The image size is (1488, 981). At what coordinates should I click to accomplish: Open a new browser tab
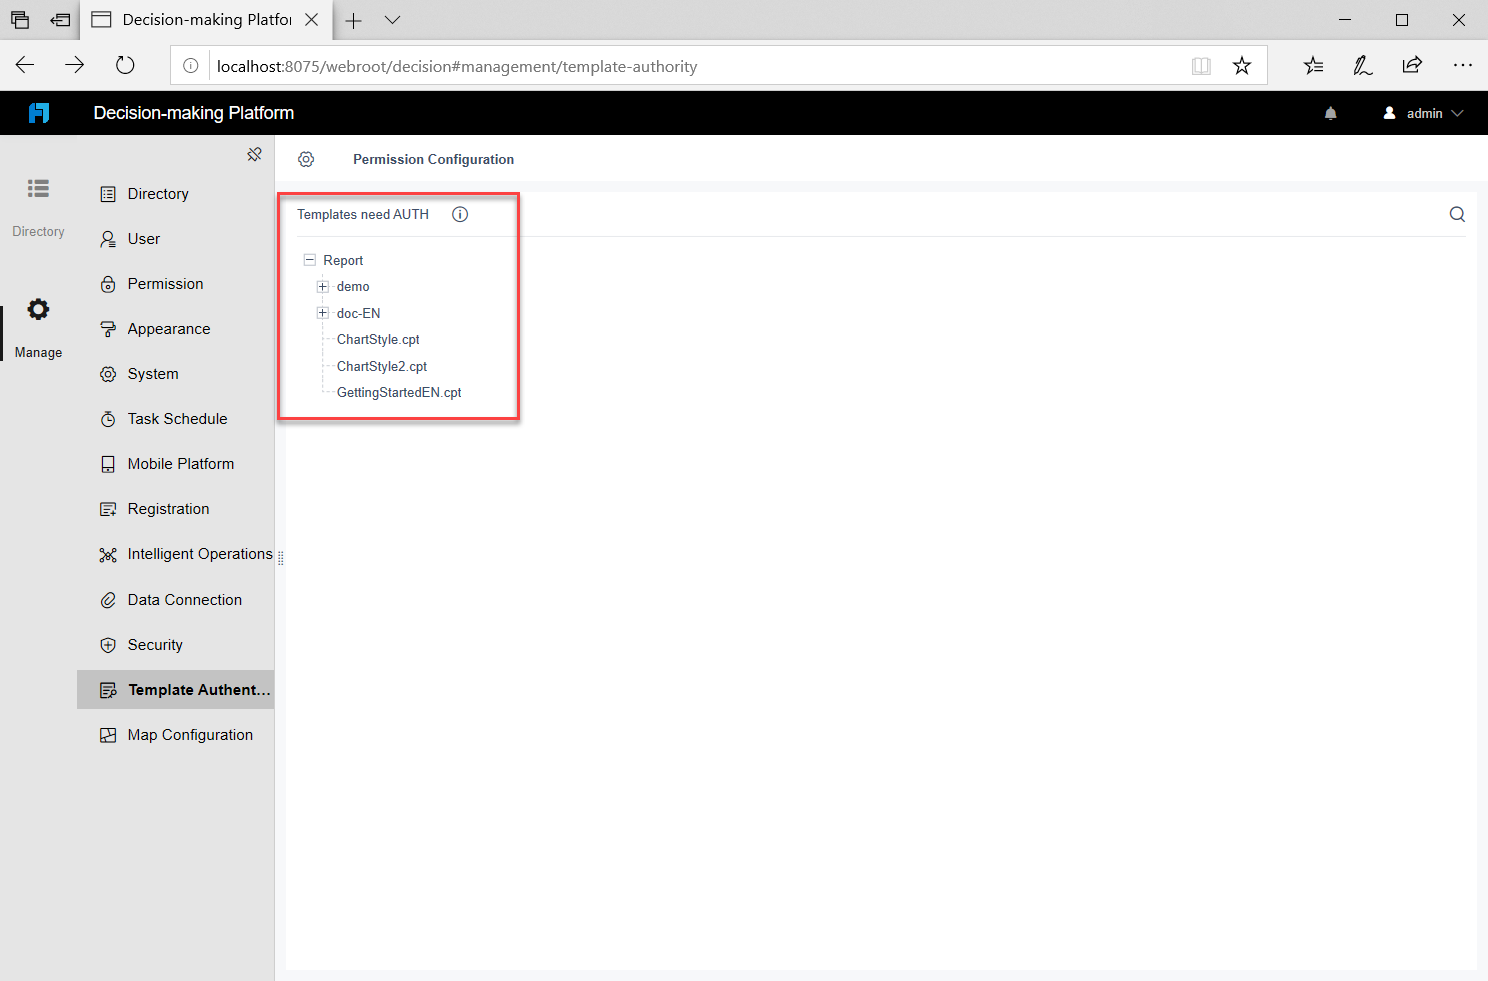[354, 20]
